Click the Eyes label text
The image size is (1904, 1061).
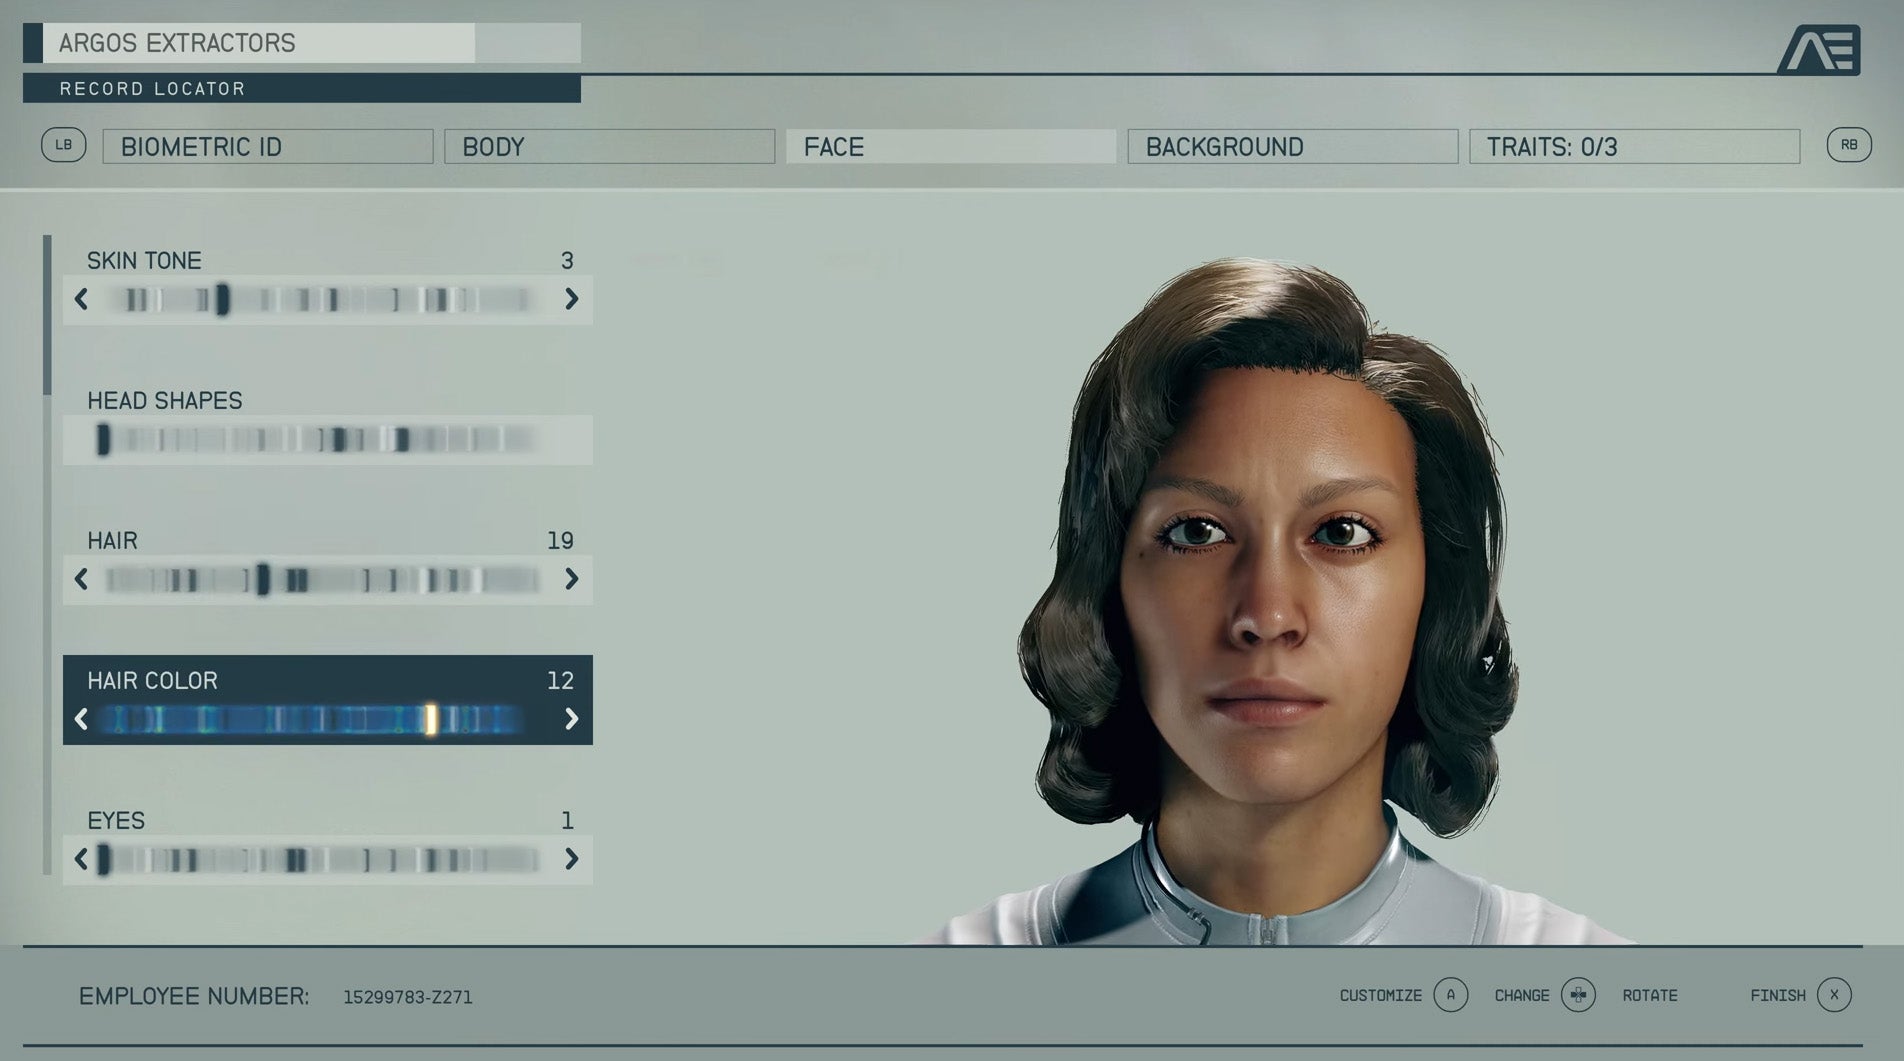116,820
